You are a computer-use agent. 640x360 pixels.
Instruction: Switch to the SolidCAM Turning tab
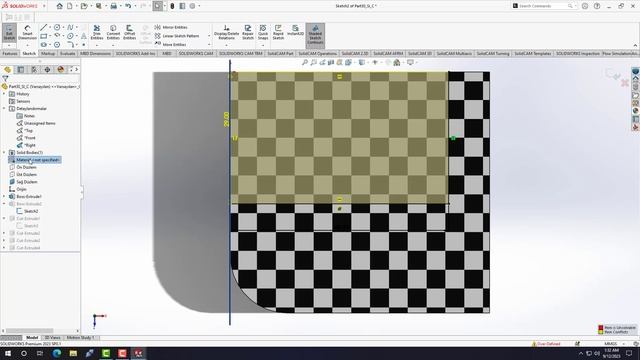[493, 53]
